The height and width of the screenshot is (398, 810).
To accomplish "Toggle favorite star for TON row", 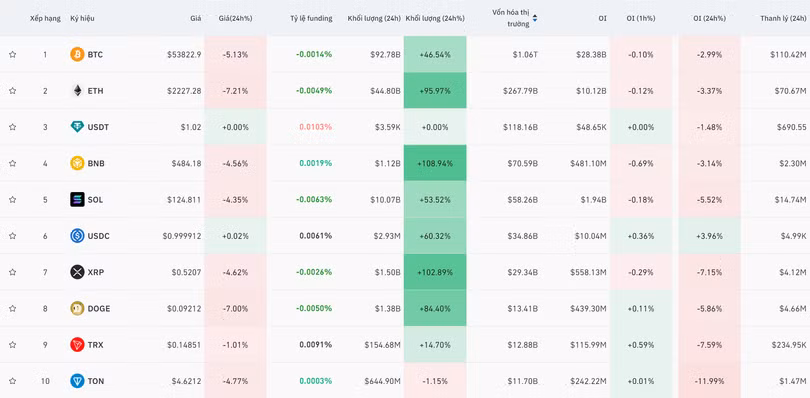I will point(12,381).
